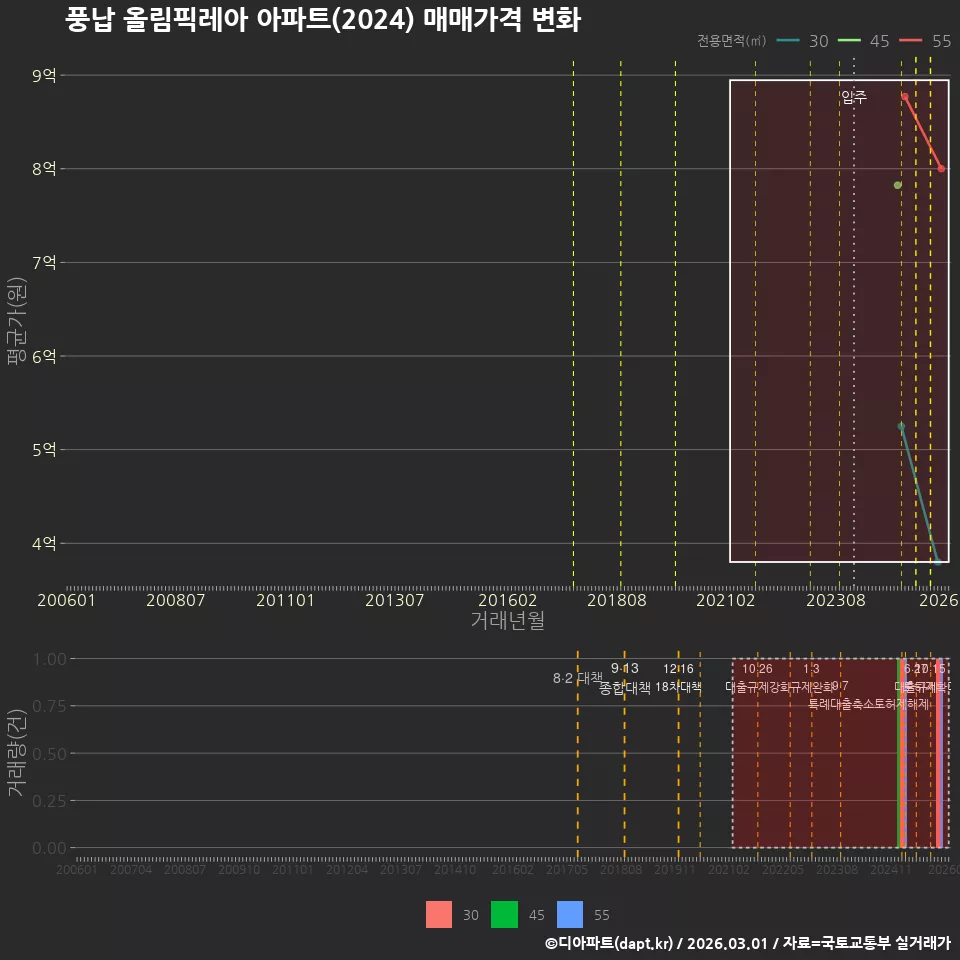Click the chart title 풍납 올림픽레아 아파트(2024) 매매가격 변화
Image resolution: width=960 pixels, height=960 pixels.
click(323, 20)
